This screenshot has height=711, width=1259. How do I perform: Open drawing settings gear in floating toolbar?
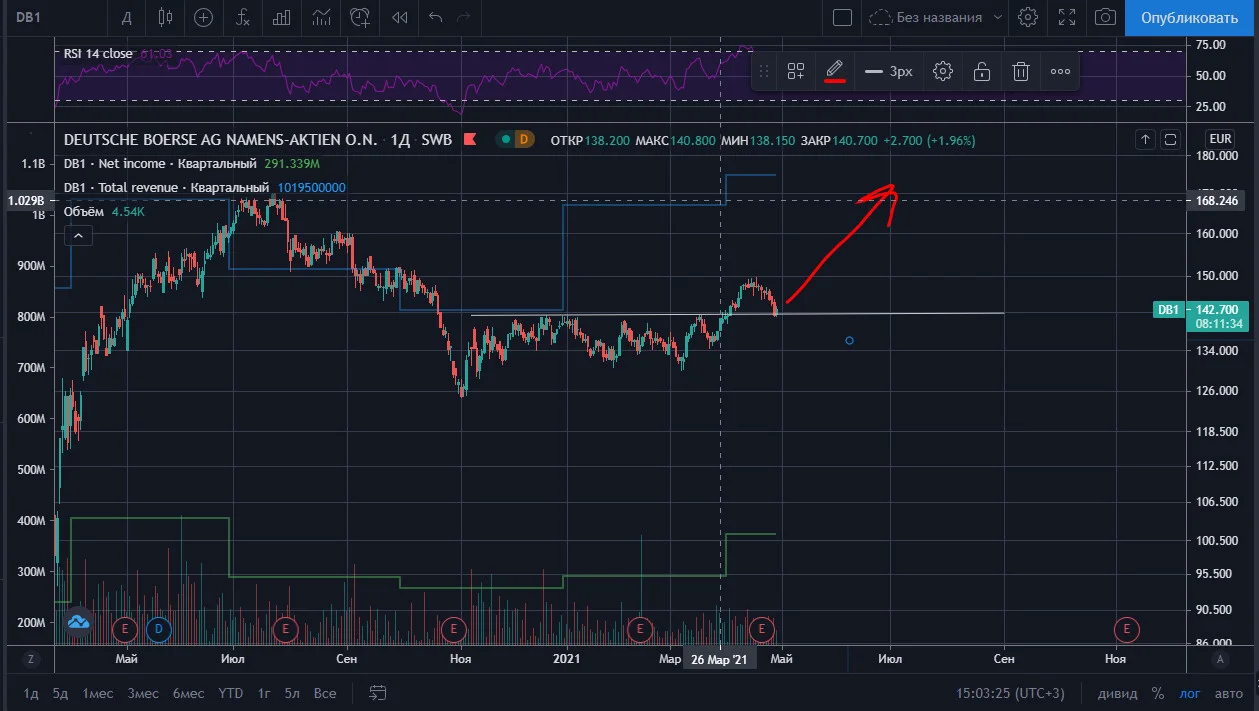(943, 71)
